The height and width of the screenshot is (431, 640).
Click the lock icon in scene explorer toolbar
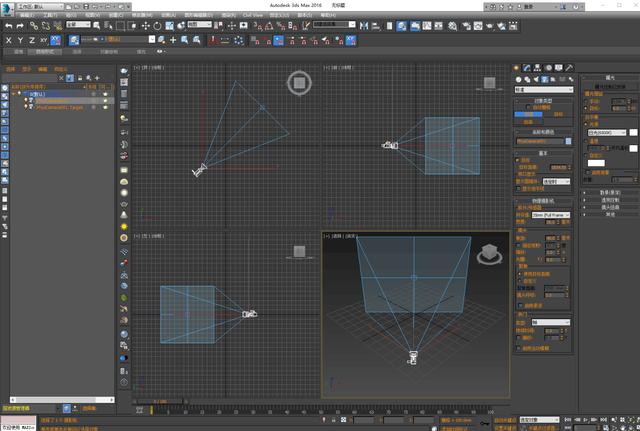pyautogui.click(x=80, y=78)
